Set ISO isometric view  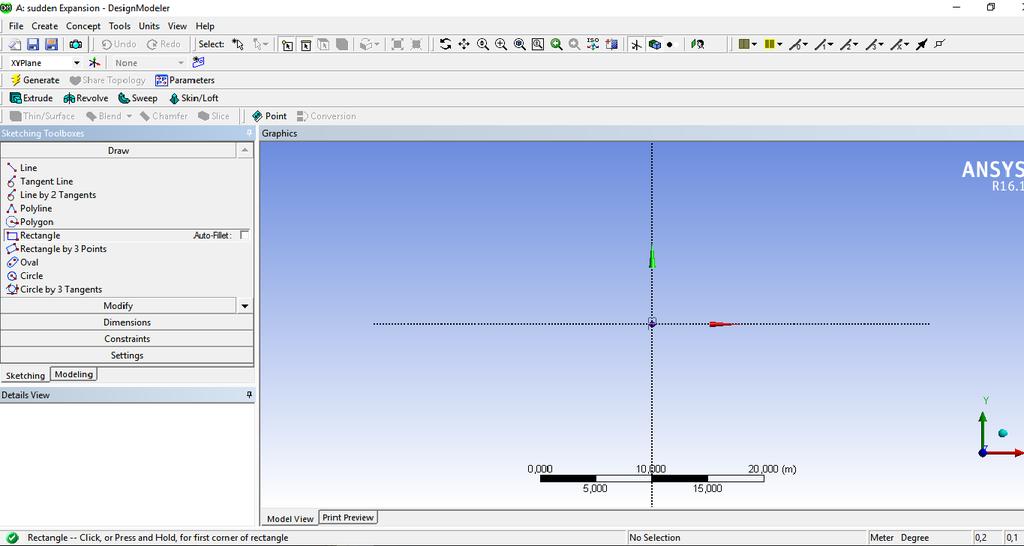point(593,44)
